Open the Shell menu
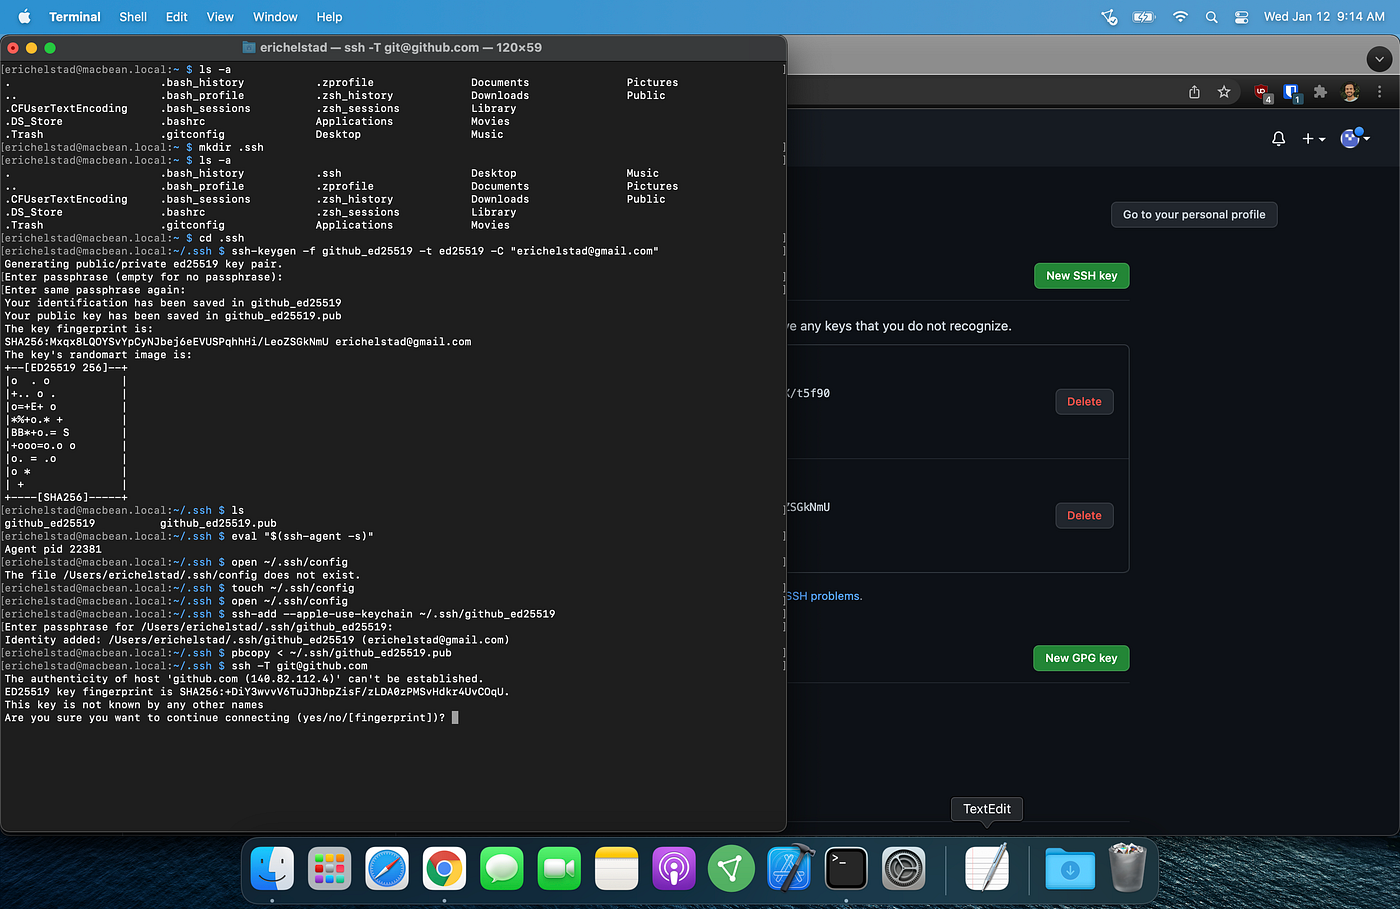Image resolution: width=1400 pixels, height=909 pixels. (x=133, y=17)
